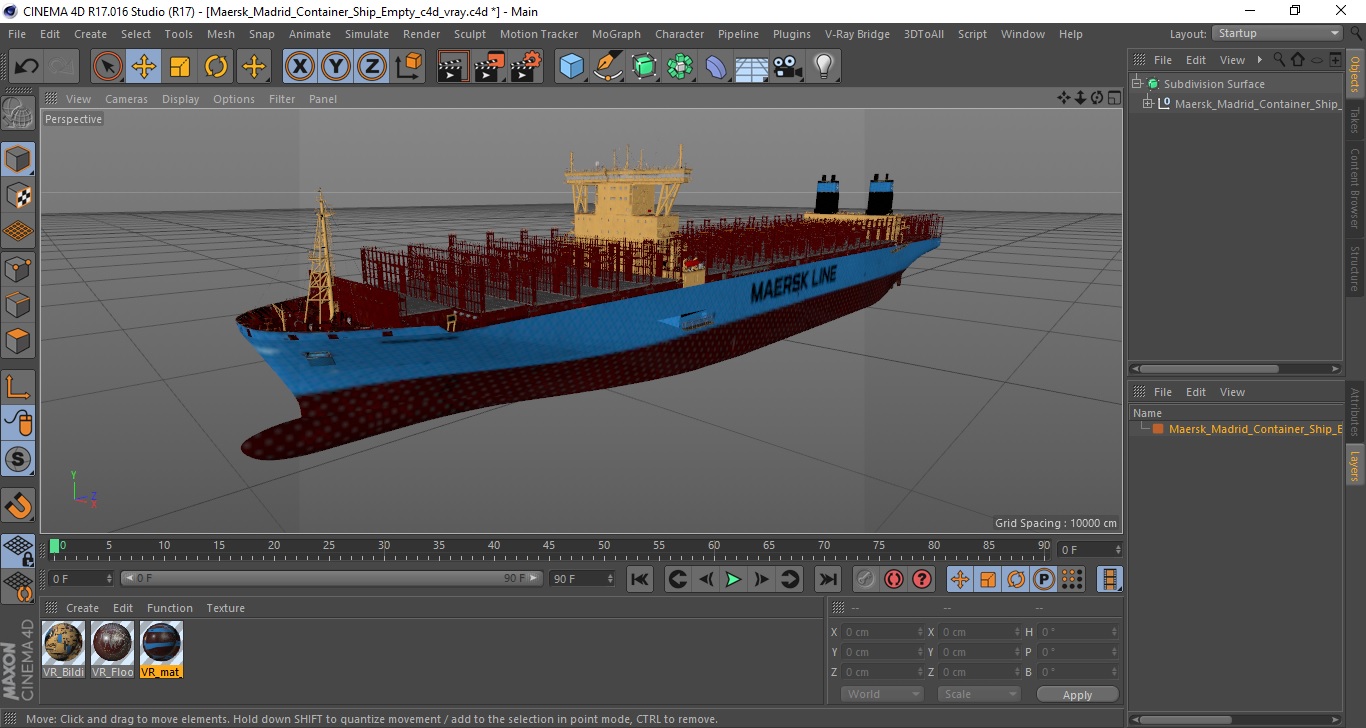The height and width of the screenshot is (728, 1366).
Task: Go to end of animation
Action: coord(827,579)
